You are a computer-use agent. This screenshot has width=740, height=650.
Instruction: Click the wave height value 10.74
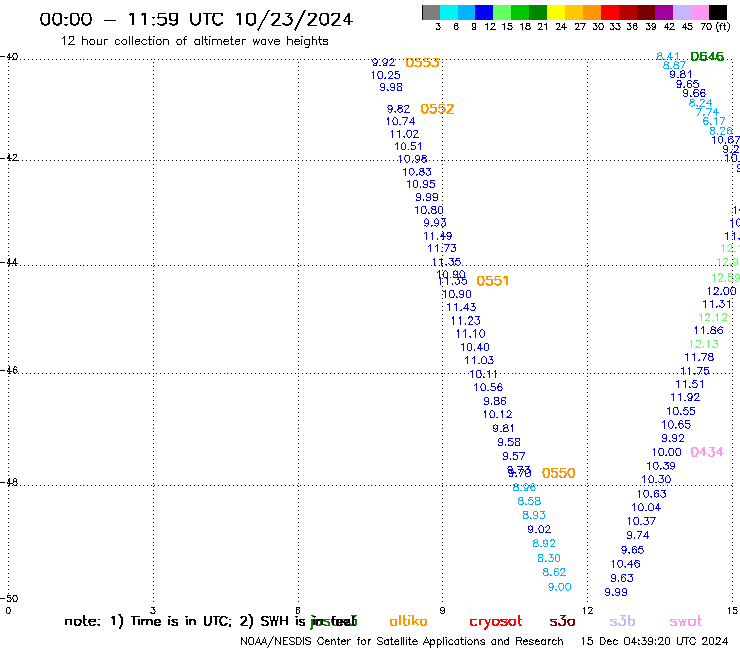coord(400,121)
